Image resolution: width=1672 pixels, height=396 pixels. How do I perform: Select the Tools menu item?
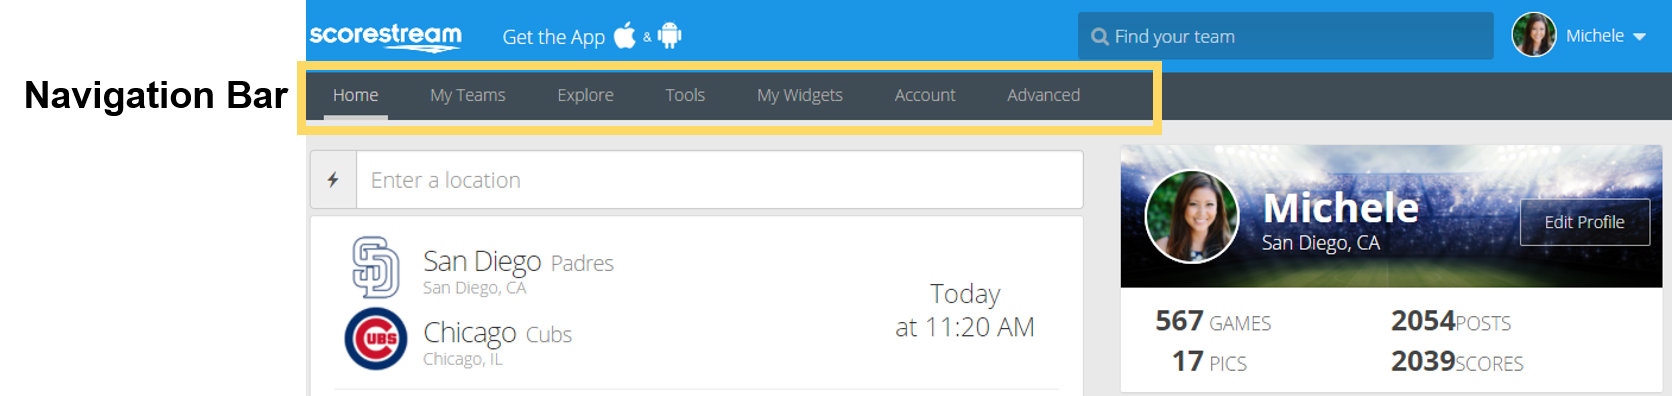pos(685,95)
